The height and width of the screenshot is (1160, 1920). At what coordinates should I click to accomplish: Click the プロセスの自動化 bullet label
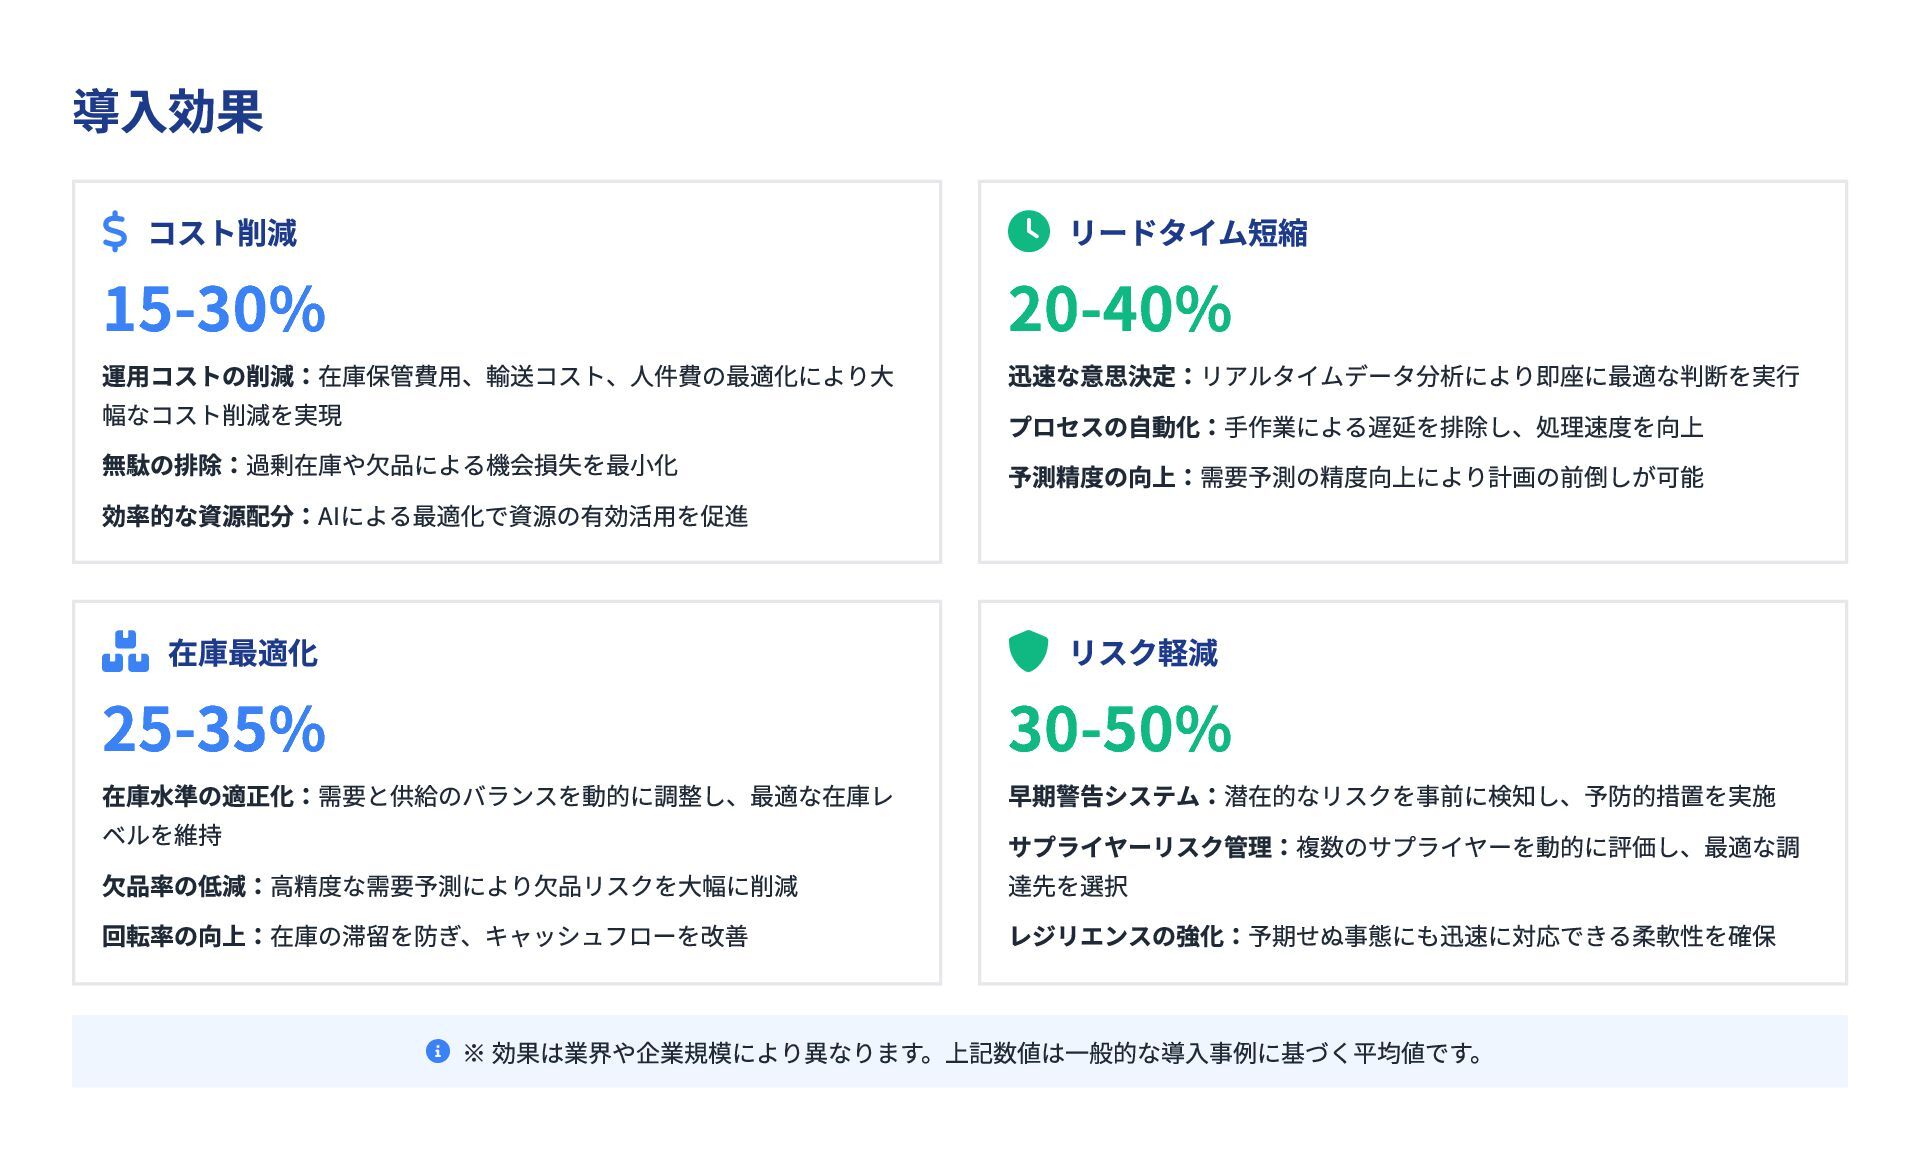click(x=1104, y=427)
